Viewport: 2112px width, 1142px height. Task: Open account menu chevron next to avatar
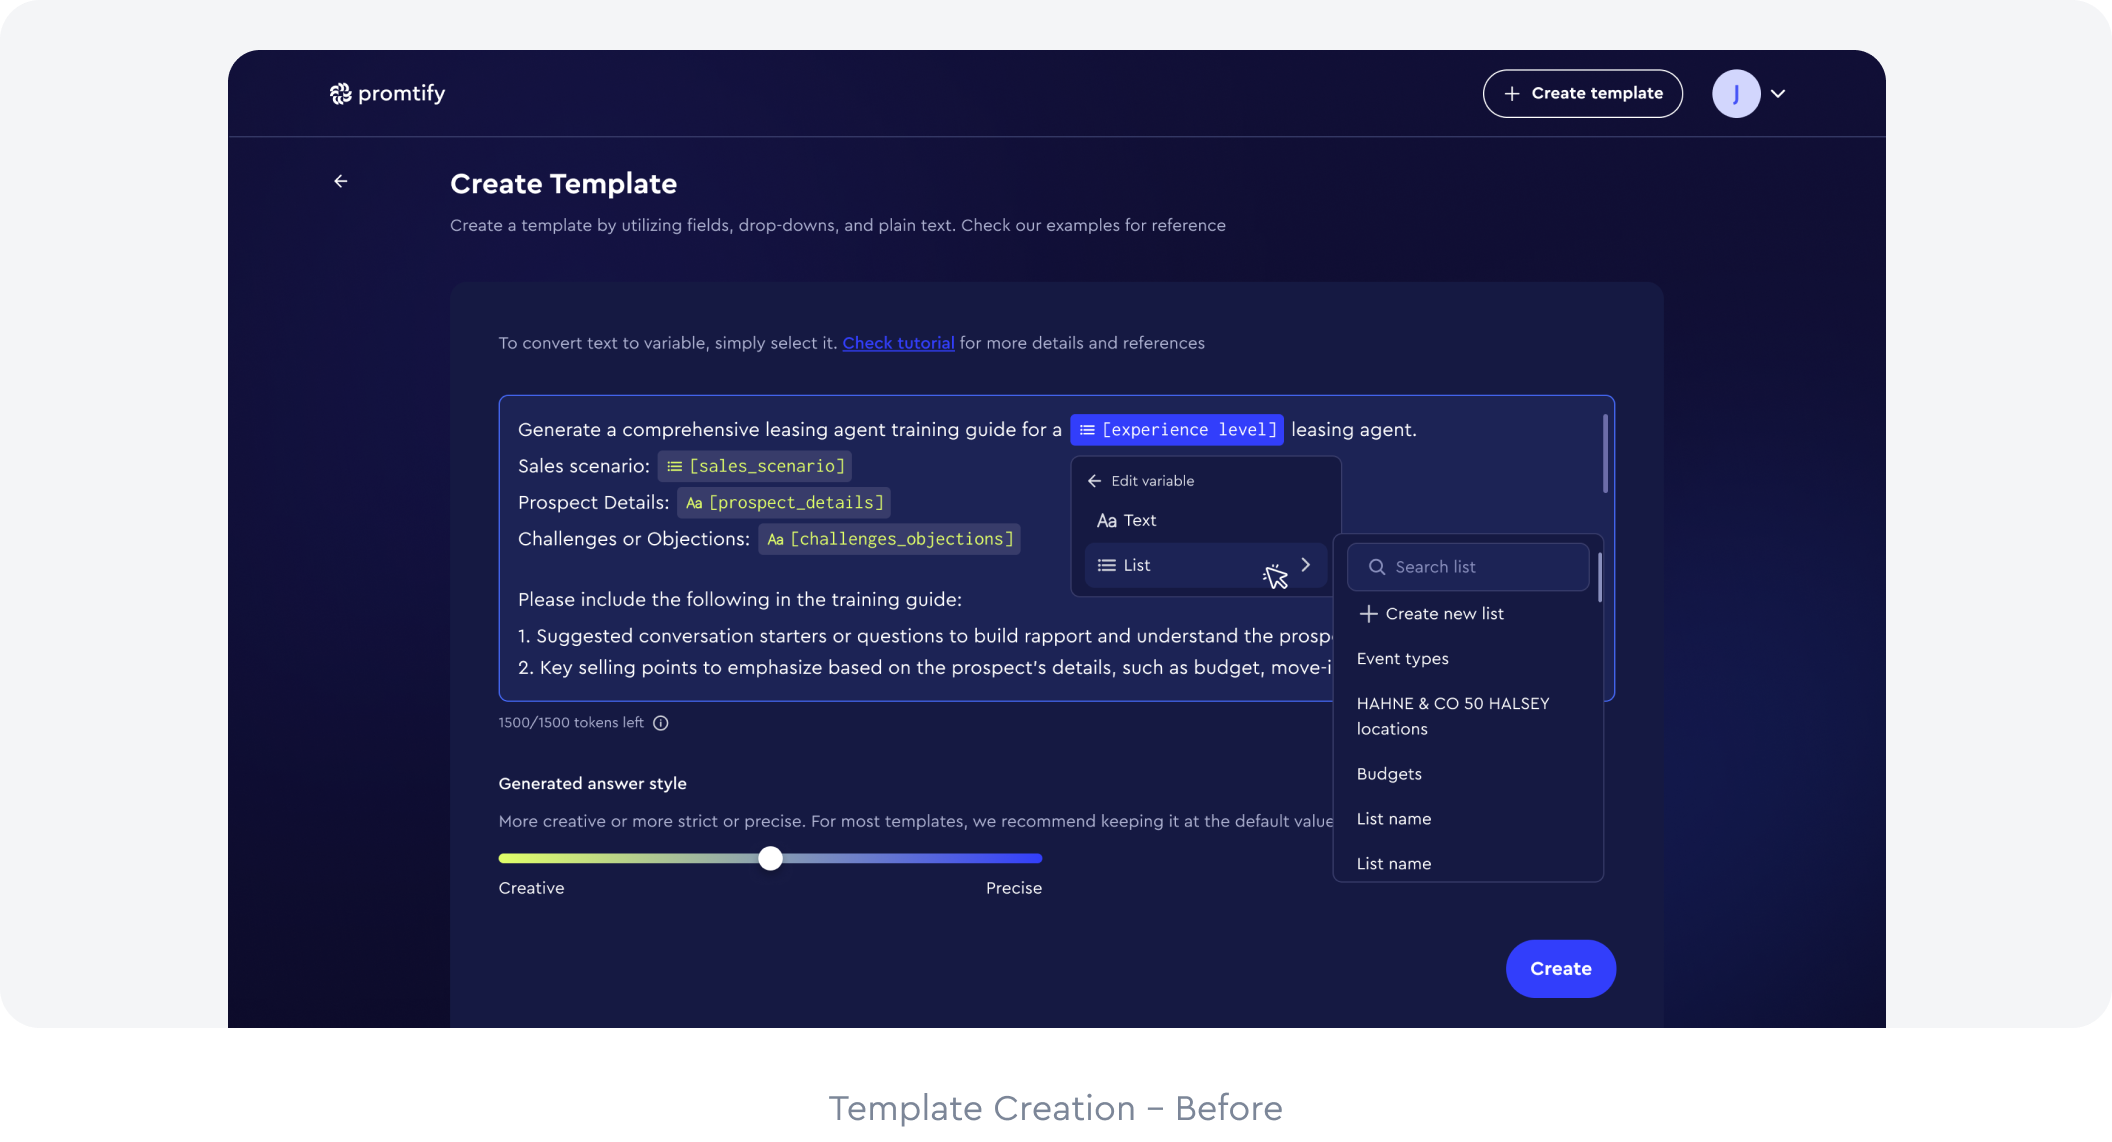tap(1778, 94)
